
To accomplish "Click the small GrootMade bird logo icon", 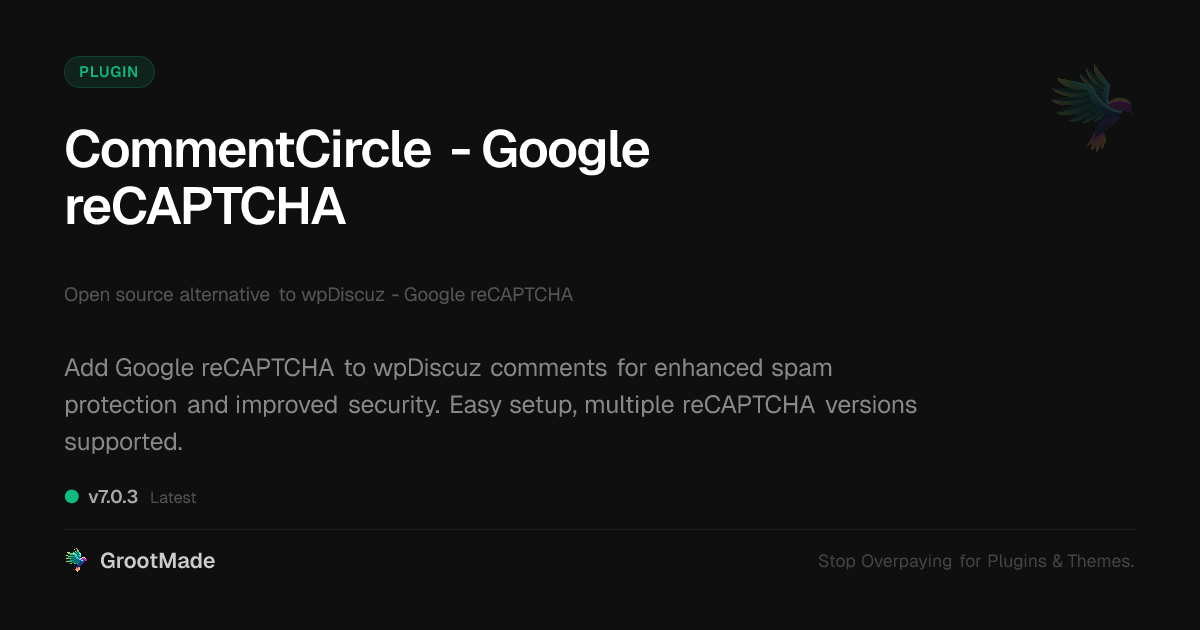I will (76, 561).
